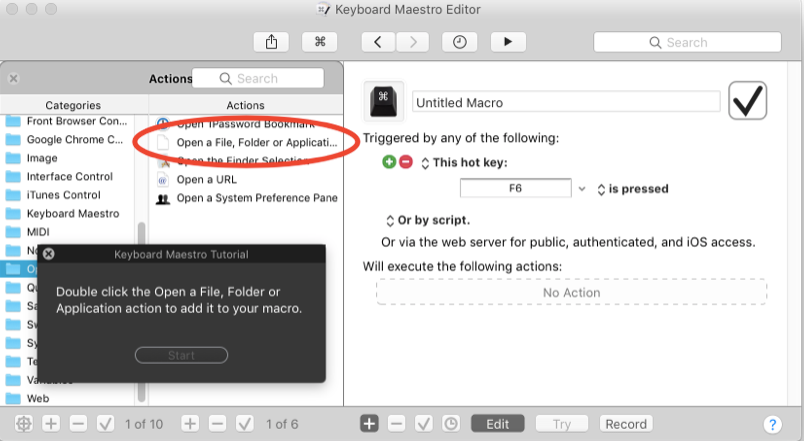This screenshot has height=441, width=804.
Task: Click the Actions panel Search field
Action: click(258, 78)
